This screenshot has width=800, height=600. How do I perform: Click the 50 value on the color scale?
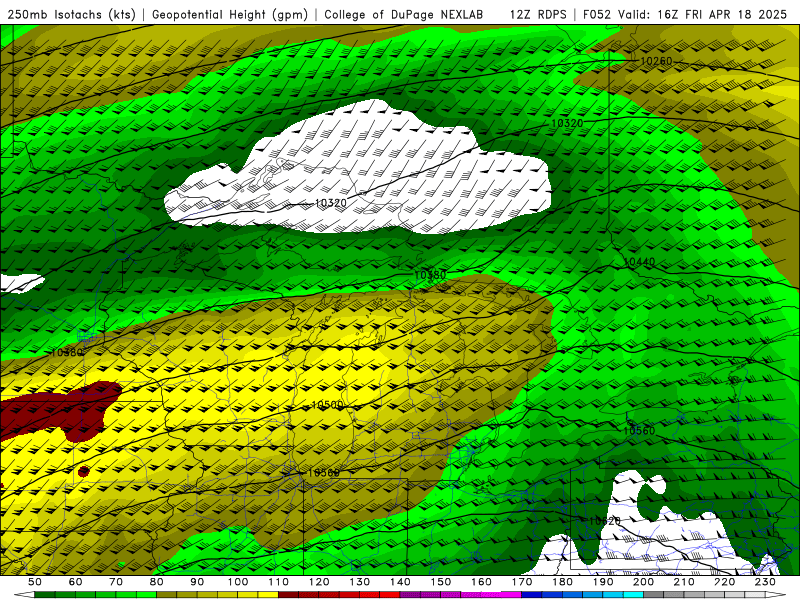coord(35,582)
